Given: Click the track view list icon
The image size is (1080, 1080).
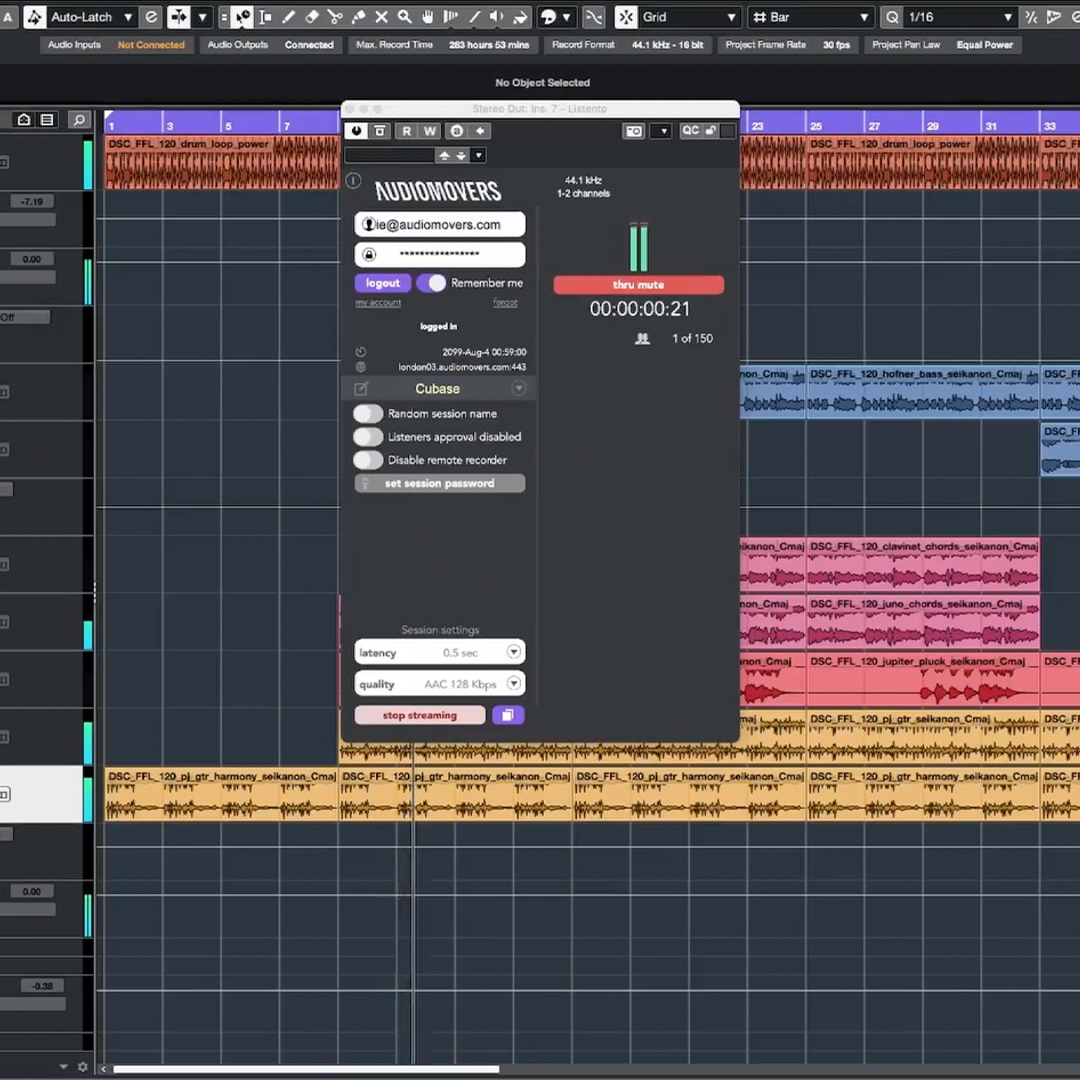Looking at the screenshot, I should (x=47, y=120).
